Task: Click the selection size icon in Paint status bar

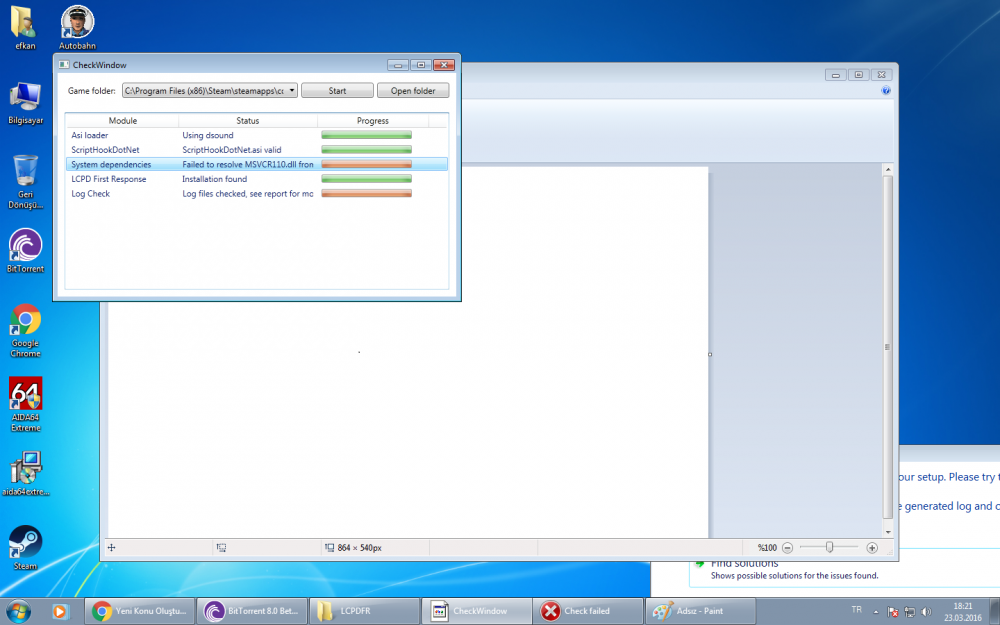Action: click(x=221, y=548)
